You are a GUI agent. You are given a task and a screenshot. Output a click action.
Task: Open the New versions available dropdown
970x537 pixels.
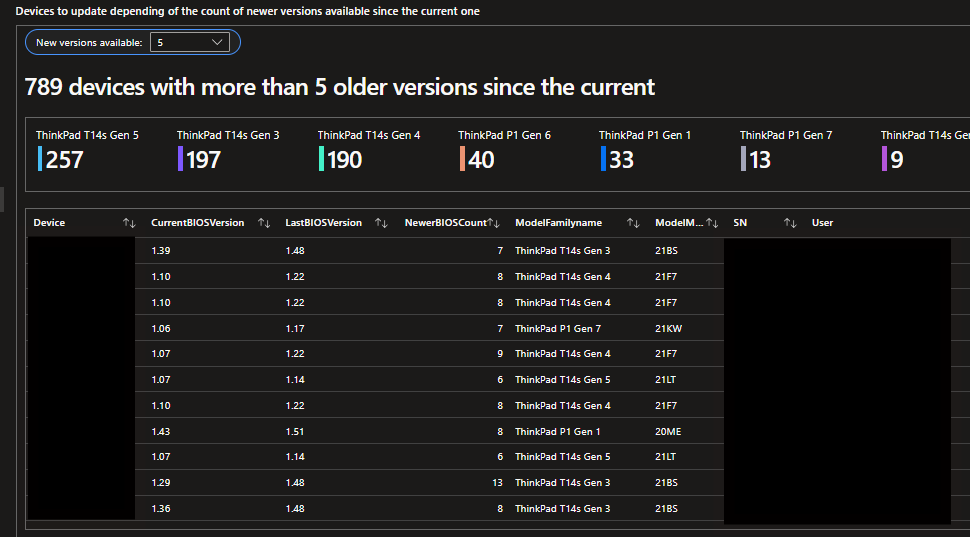[x=190, y=43]
